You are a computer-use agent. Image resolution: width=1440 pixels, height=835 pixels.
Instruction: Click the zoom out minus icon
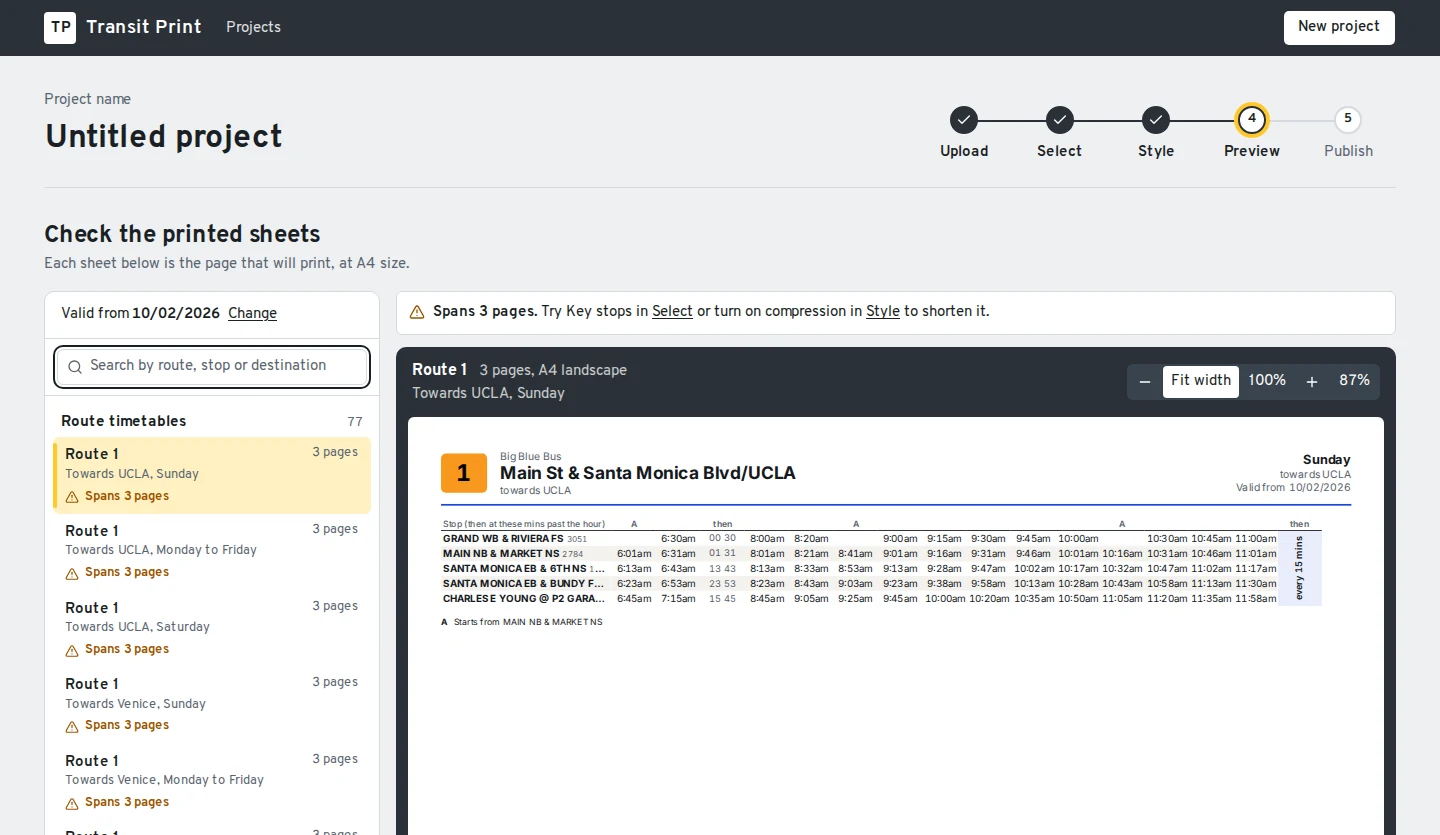pyautogui.click(x=1145, y=381)
